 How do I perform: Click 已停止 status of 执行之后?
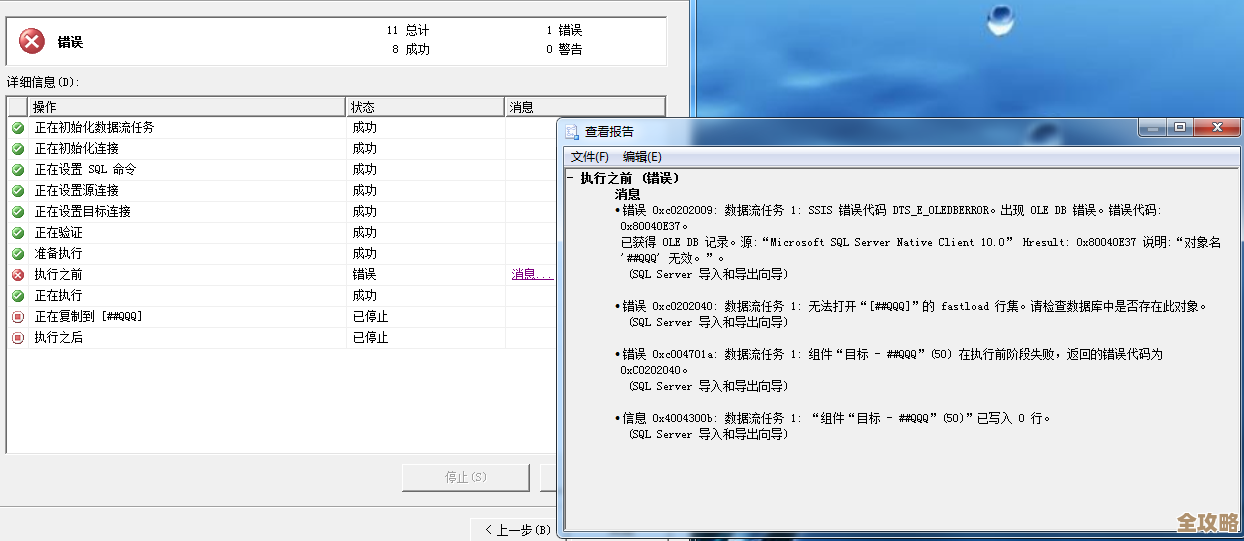click(x=370, y=338)
